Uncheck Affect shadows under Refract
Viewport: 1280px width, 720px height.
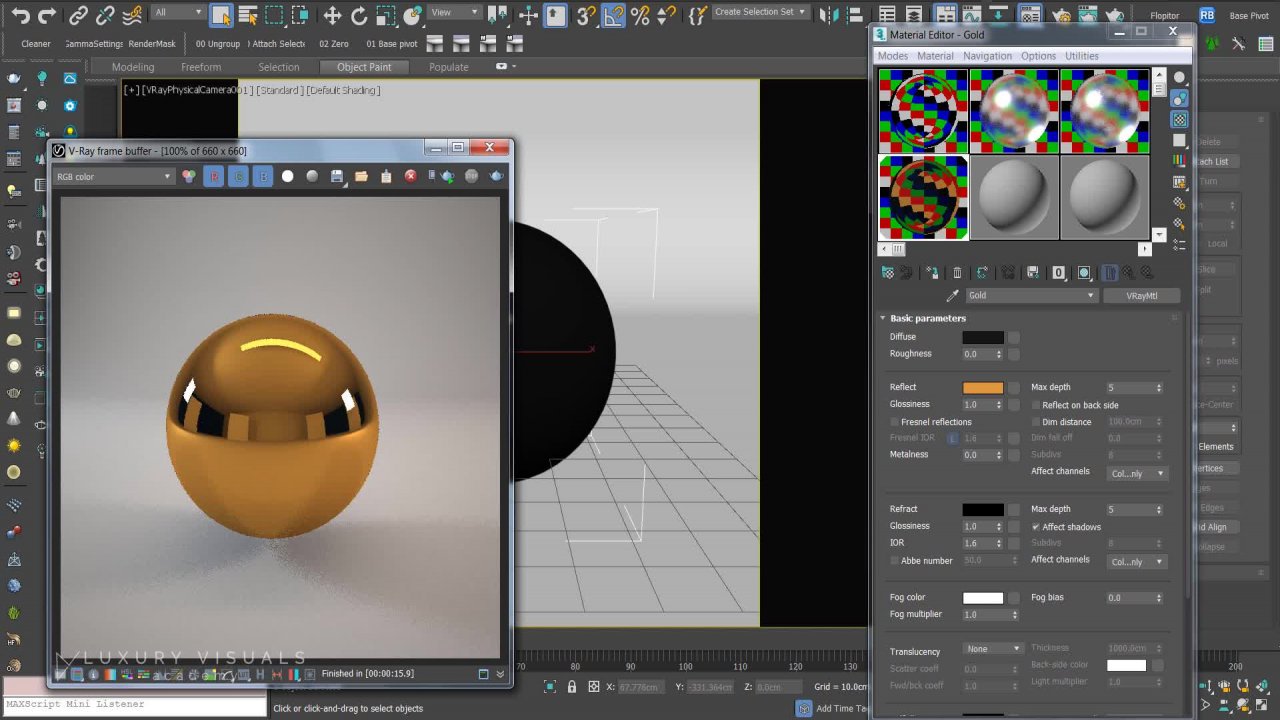[1036, 527]
